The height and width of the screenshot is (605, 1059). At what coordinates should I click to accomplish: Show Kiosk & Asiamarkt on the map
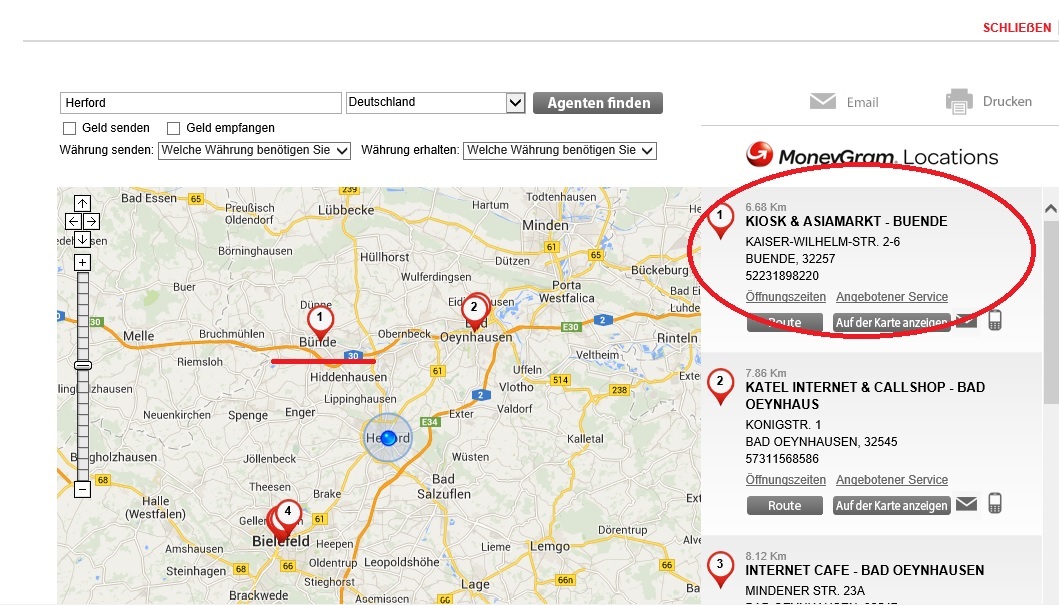click(892, 322)
